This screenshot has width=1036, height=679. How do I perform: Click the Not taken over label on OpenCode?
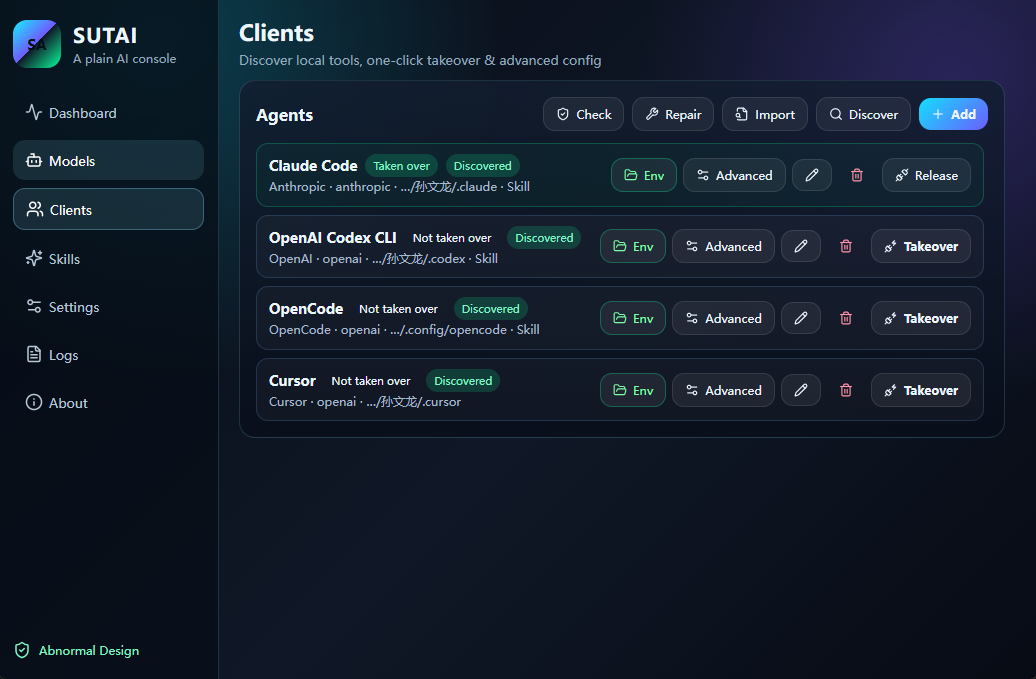[398, 309]
